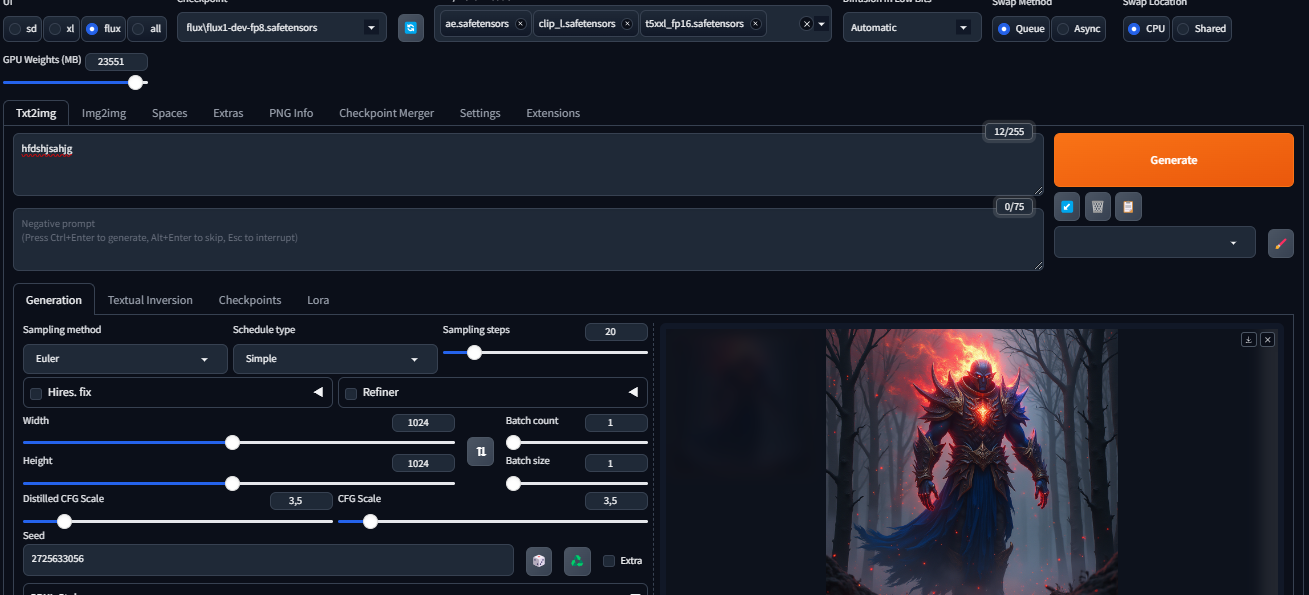Adjust the Batch size slider
This screenshot has width=1309, height=595.
(x=577, y=483)
